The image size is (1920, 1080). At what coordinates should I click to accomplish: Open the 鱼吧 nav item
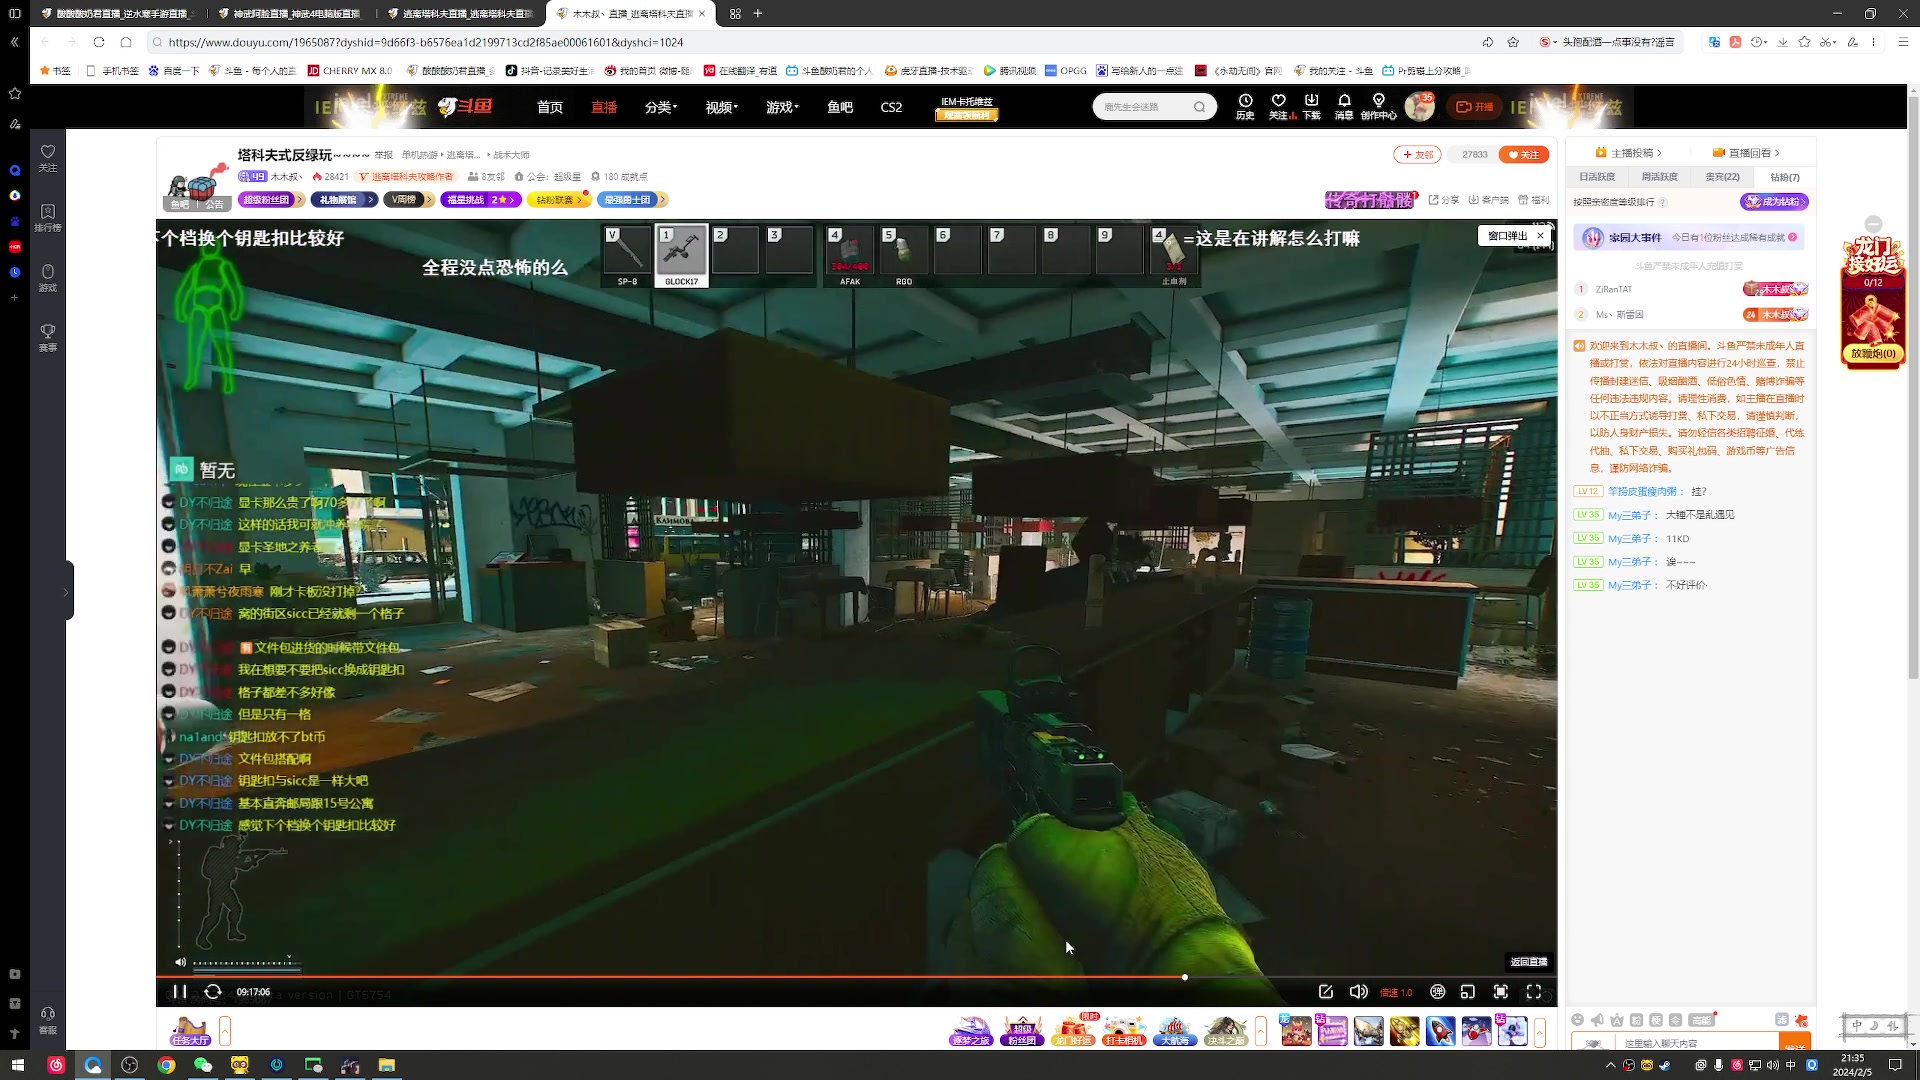[840, 107]
